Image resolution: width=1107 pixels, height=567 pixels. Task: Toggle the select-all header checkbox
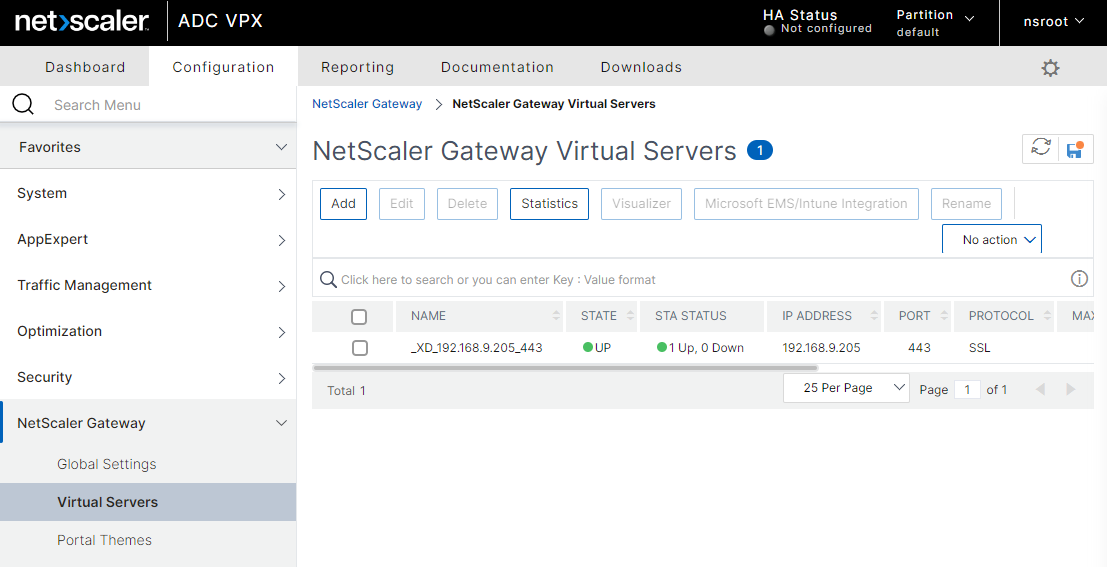pyautogui.click(x=359, y=317)
